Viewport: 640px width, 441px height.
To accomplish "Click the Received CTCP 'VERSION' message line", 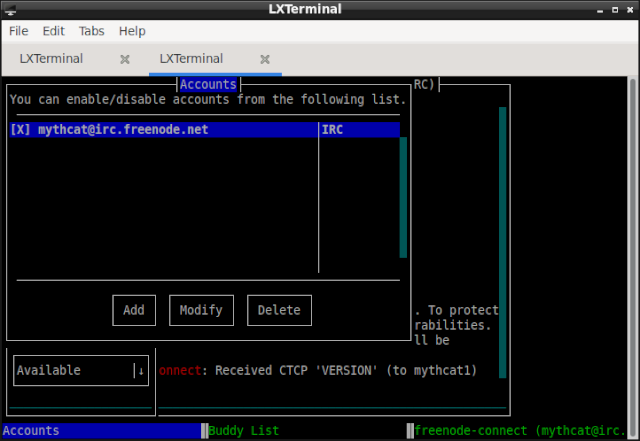I will [318, 370].
